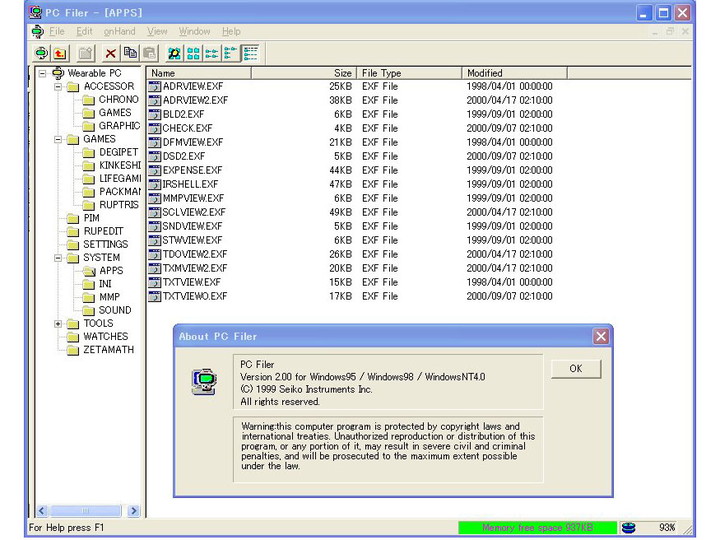Close the About PC Filer dialog

[601, 337]
